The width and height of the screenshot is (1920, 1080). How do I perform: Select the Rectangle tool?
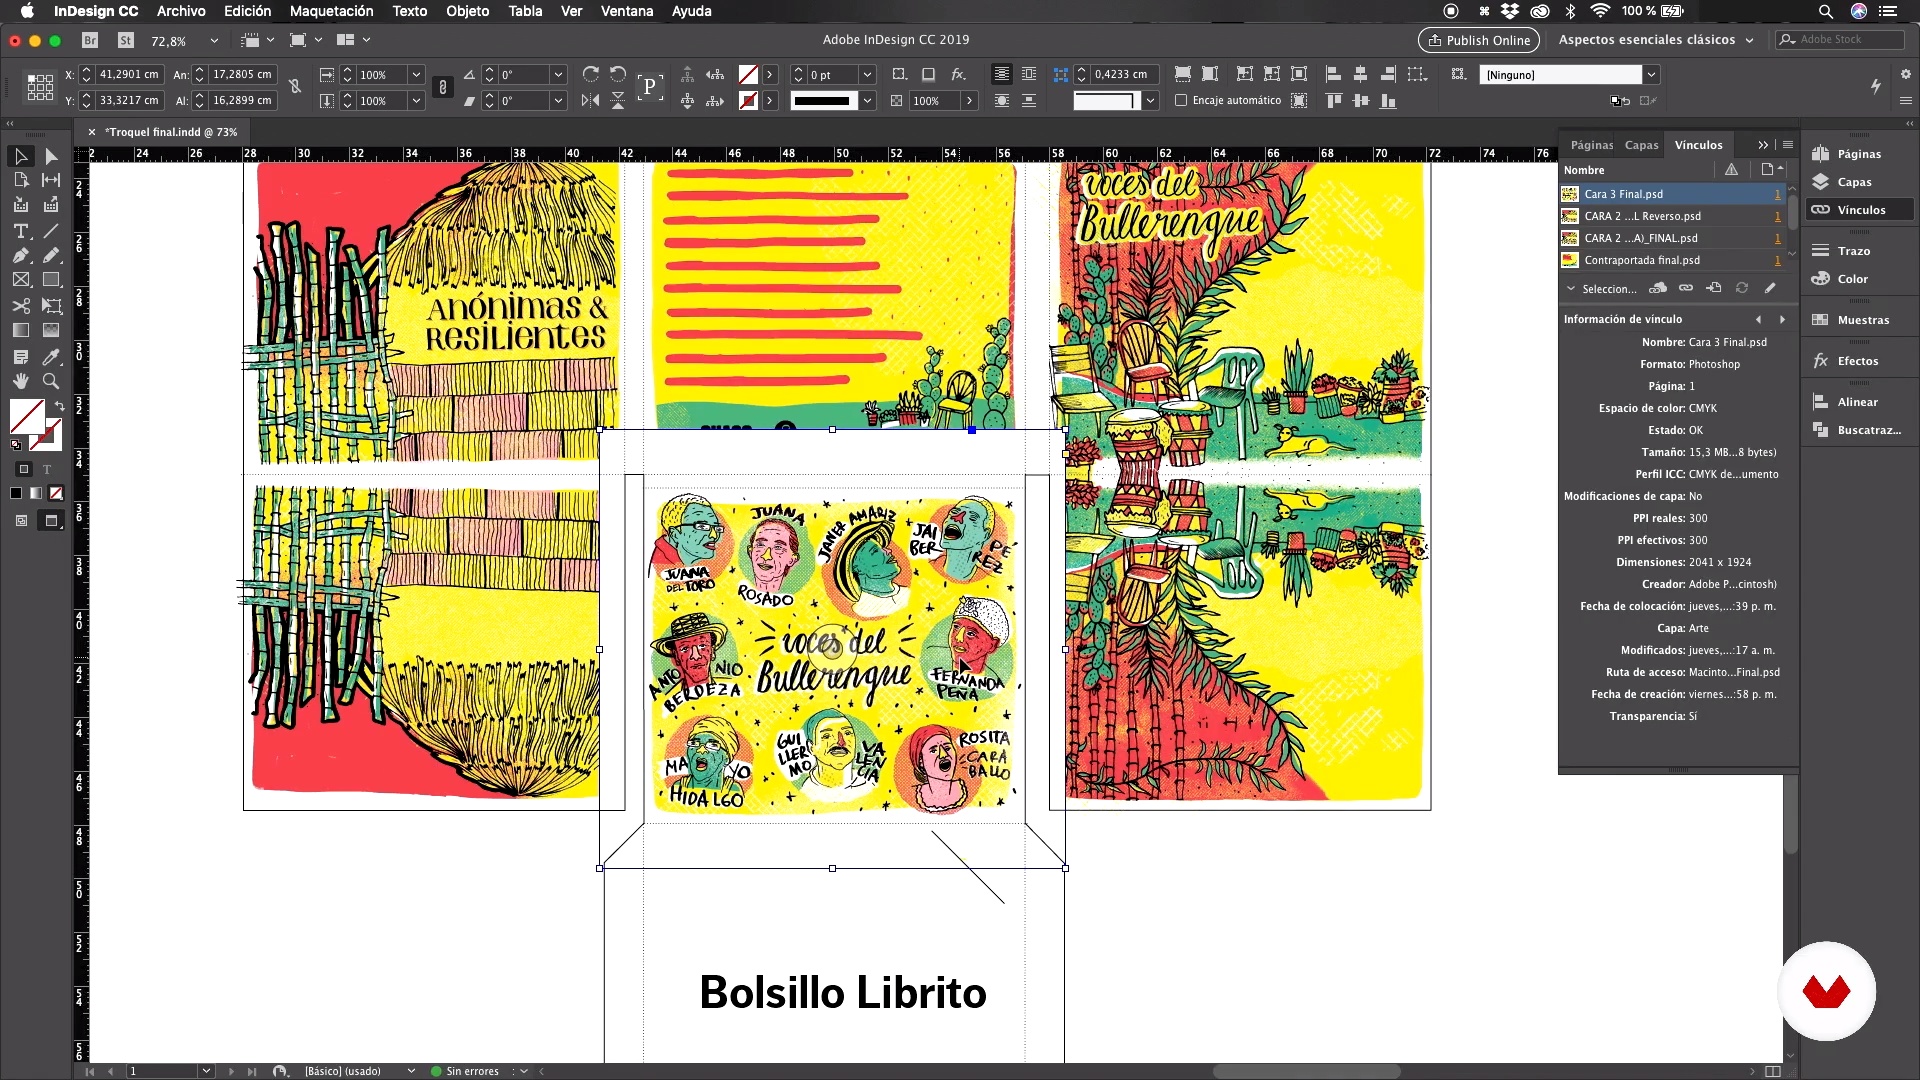click(x=51, y=280)
